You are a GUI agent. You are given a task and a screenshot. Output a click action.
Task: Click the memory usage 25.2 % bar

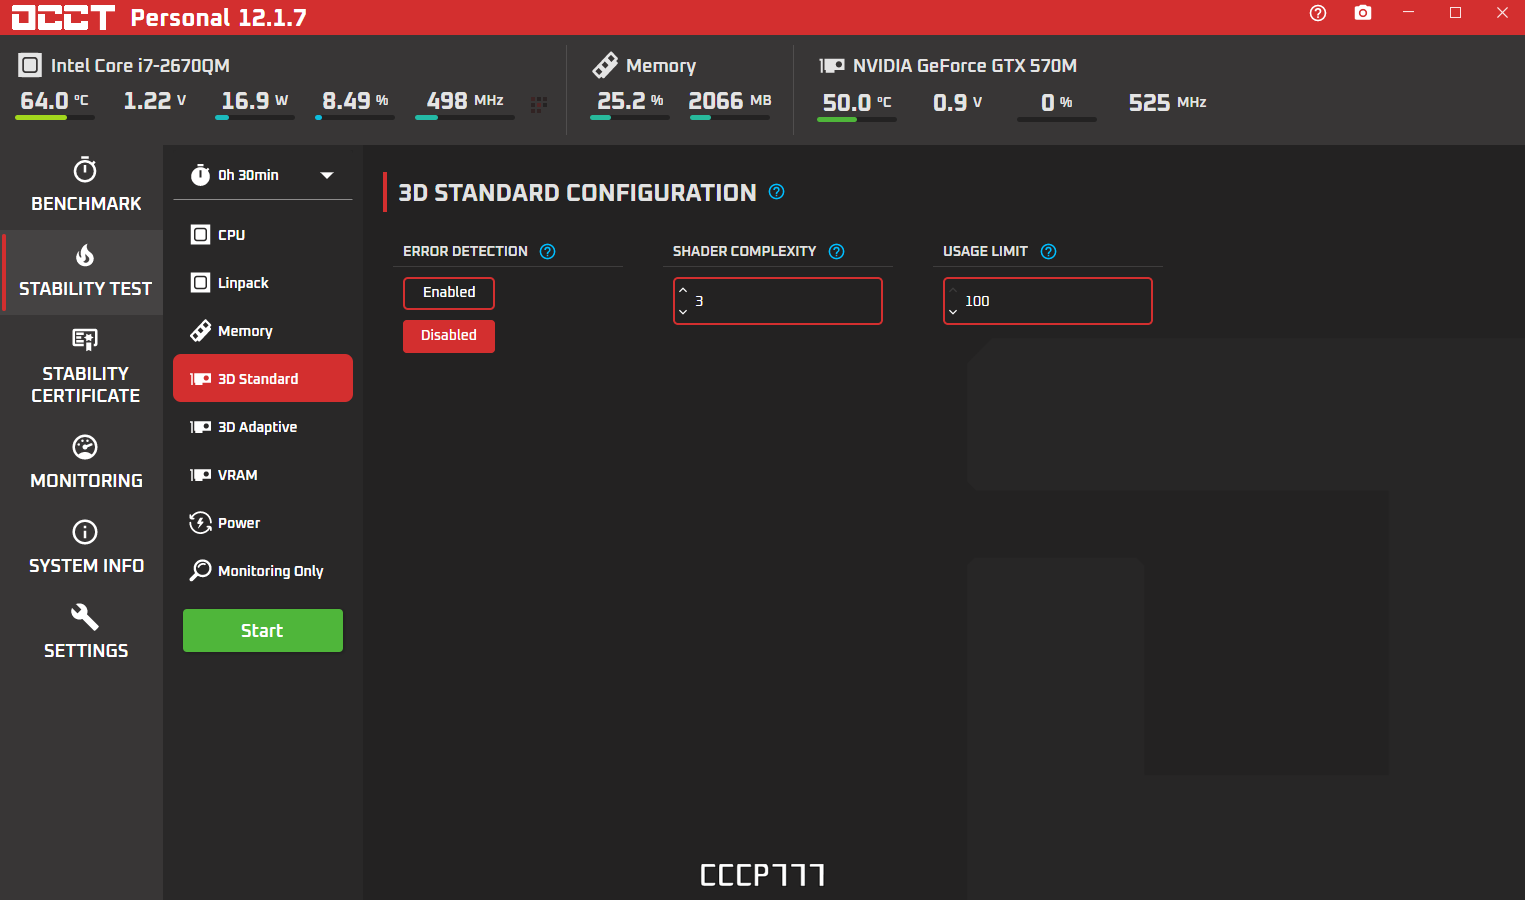(x=630, y=118)
